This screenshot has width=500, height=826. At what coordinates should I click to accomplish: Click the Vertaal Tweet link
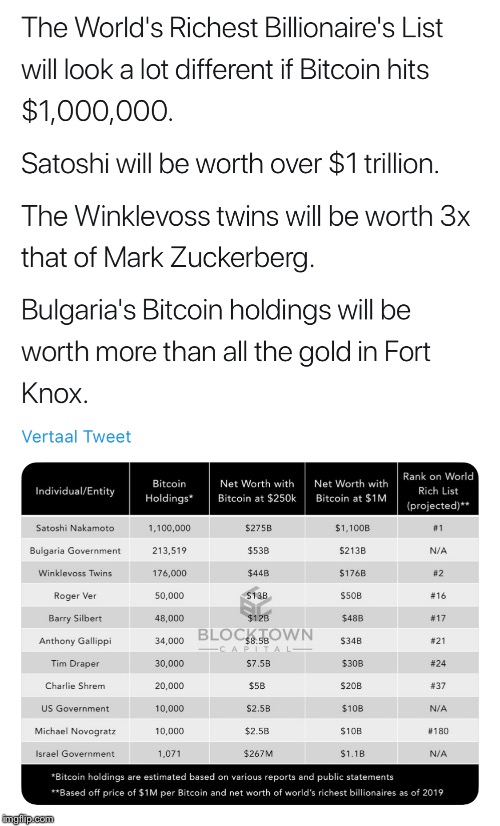76,436
